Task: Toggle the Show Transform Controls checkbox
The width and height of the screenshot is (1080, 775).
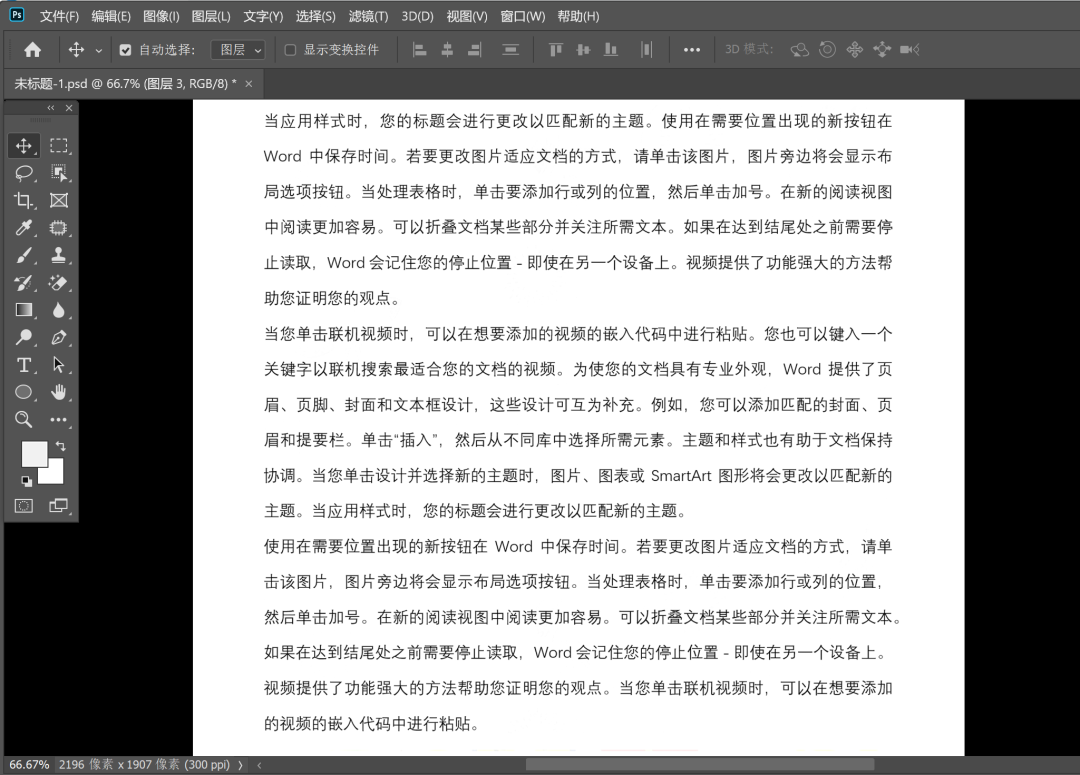Action: (288, 48)
